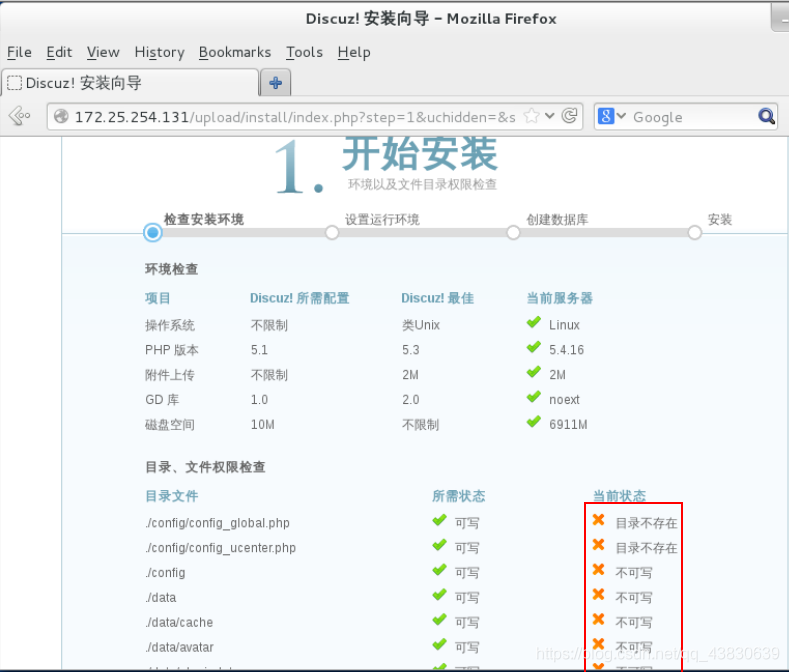
Task: Click required check for ./config row
Action: [439, 570]
